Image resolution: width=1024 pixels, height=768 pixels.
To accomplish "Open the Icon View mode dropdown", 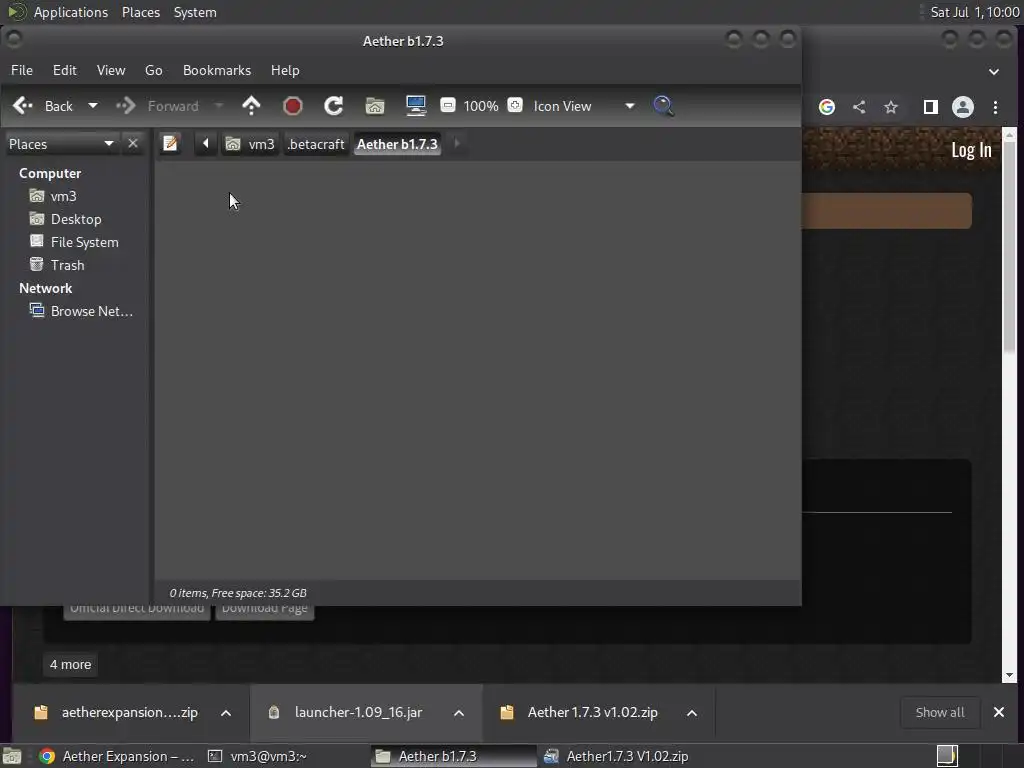I will point(583,106).
